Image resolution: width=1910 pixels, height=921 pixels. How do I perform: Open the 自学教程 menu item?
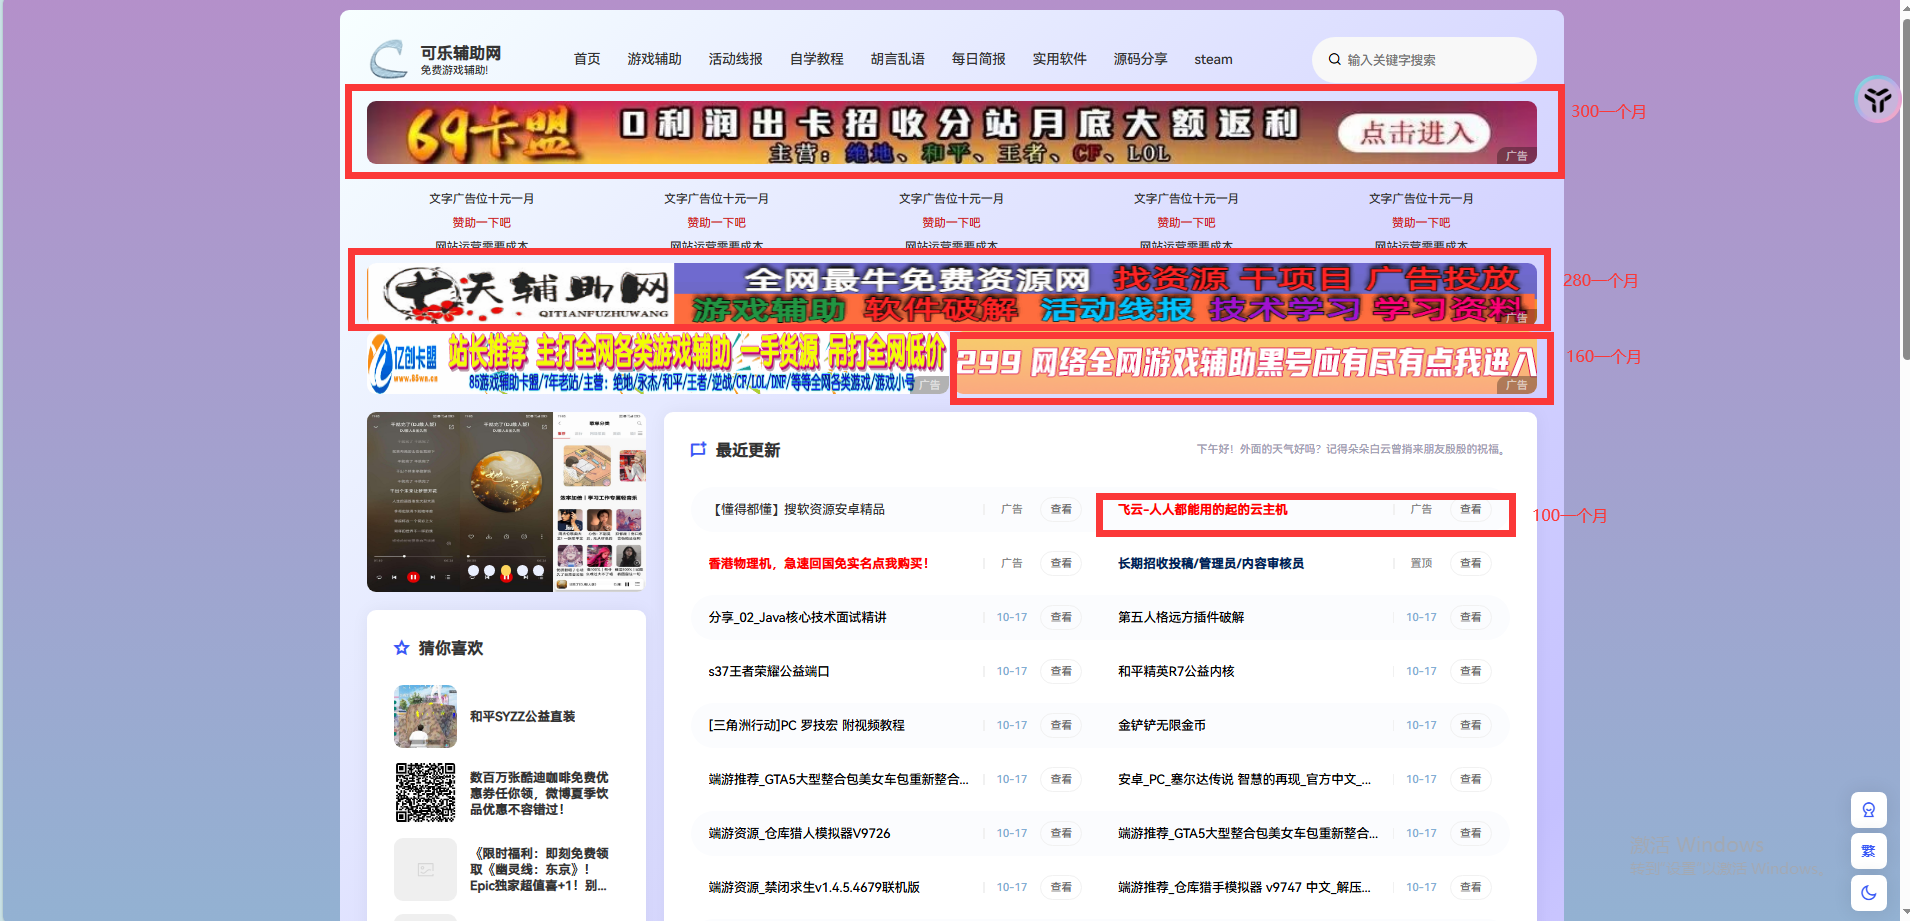(816, 59)
